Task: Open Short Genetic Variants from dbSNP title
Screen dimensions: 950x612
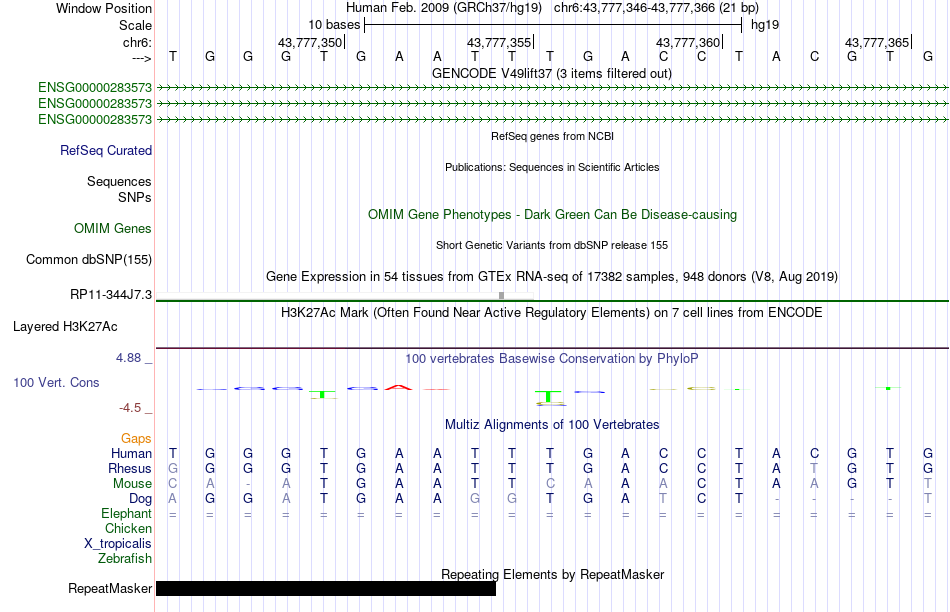Action: 552,245
